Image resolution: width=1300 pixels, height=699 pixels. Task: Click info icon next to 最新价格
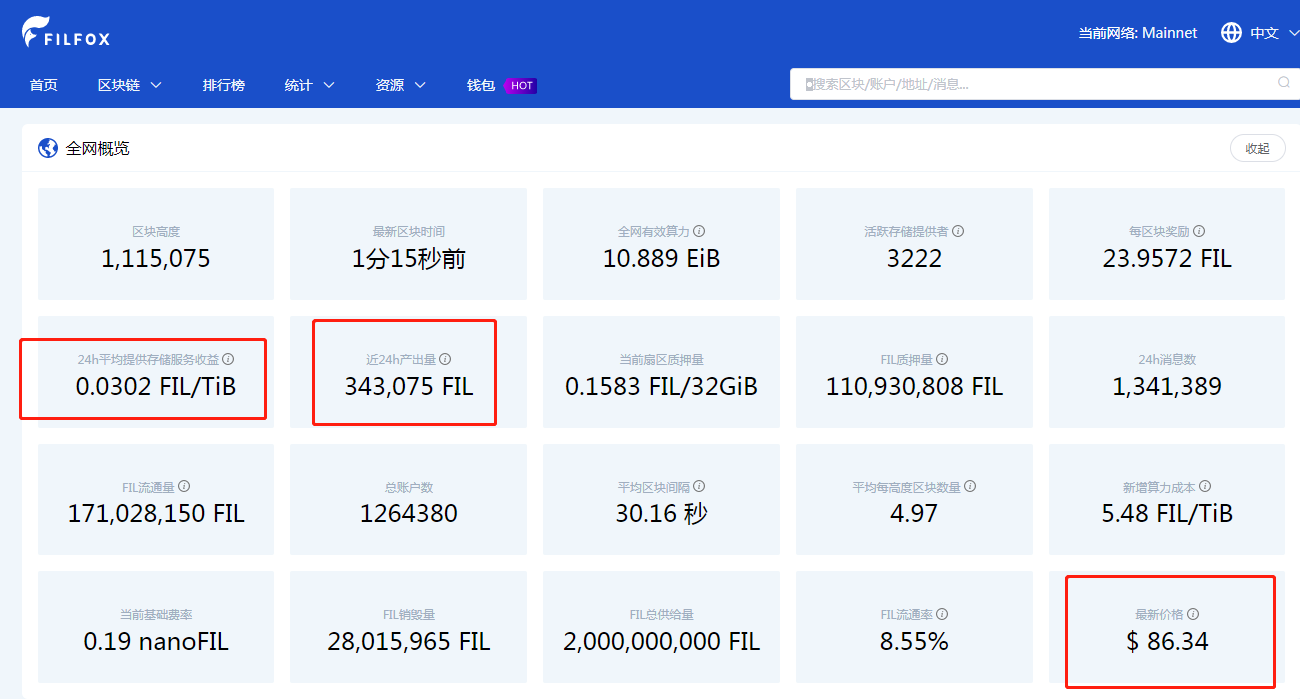1193,615
